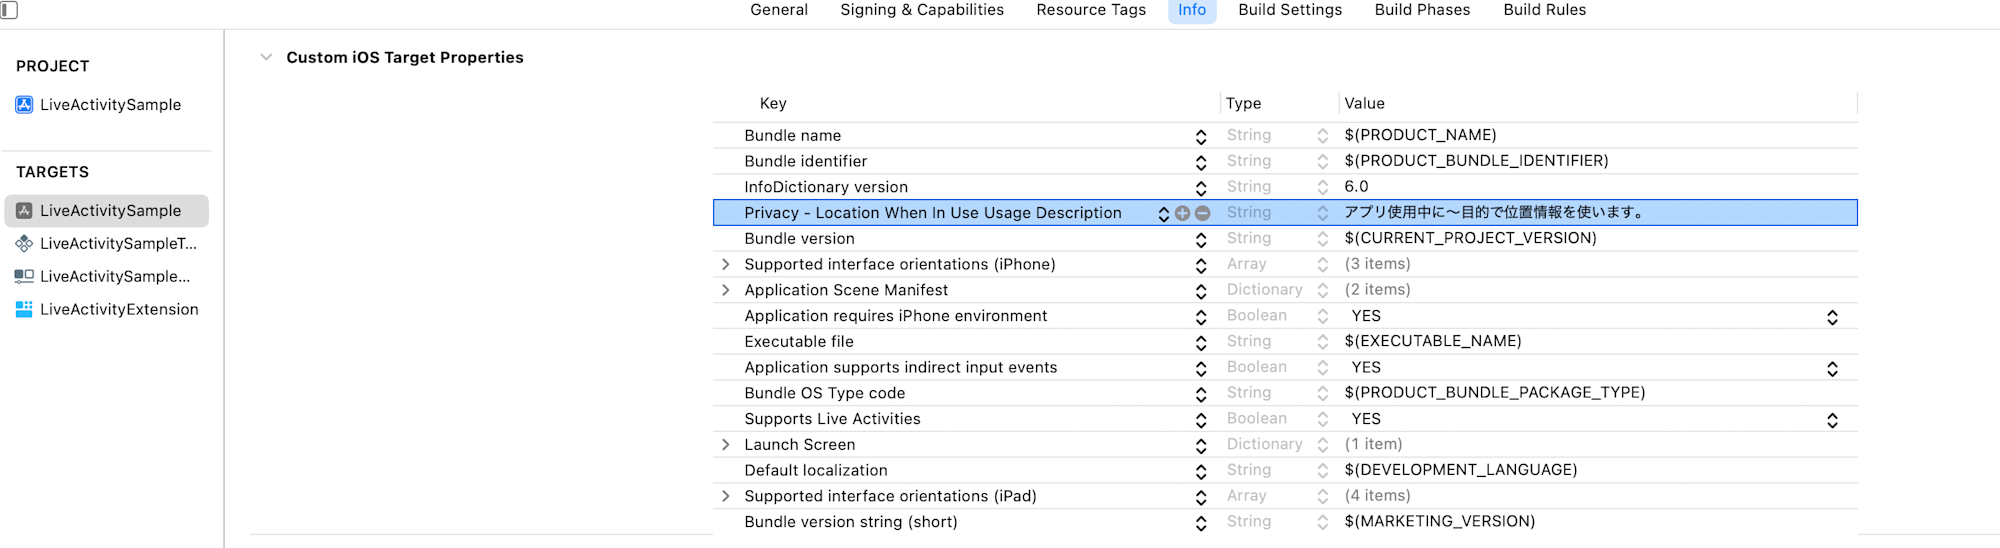Click the $(EXECUTABLE_NAME) value
Screen dimensions: 2000x548
point(1433,341)
